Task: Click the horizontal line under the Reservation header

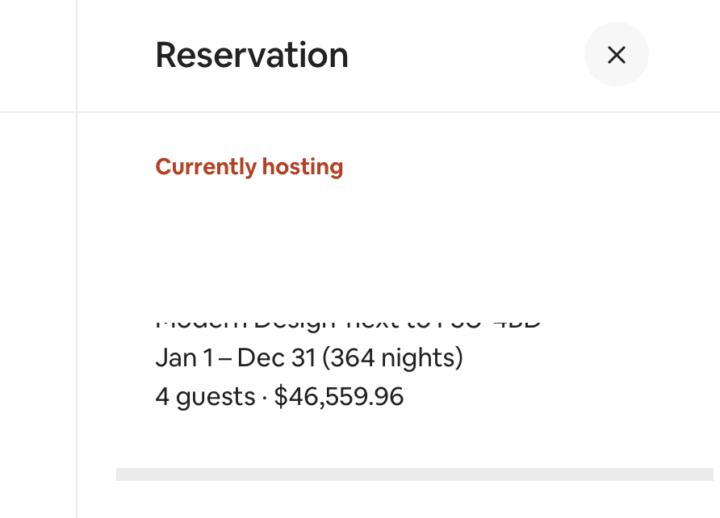Action: coord(400,112)
